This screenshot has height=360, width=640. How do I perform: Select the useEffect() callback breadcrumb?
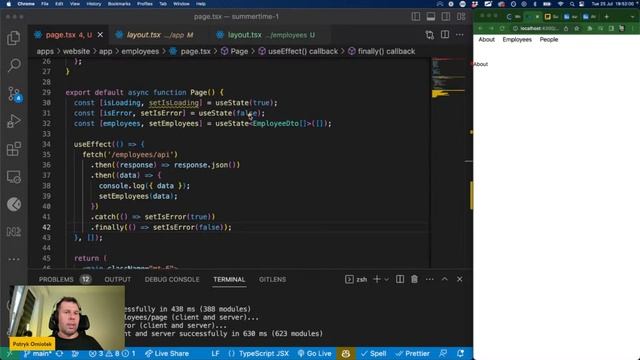[298, 51]
